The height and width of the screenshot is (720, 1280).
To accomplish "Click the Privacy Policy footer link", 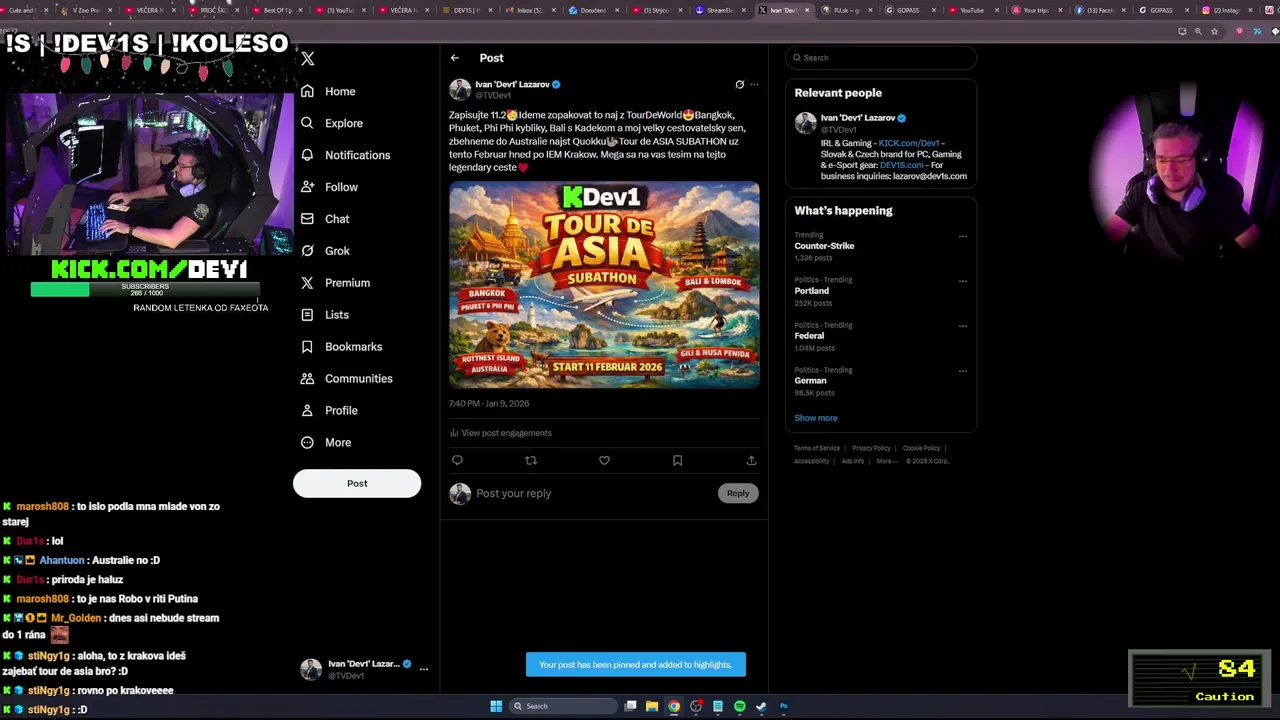I will click(x=871, y=448).
